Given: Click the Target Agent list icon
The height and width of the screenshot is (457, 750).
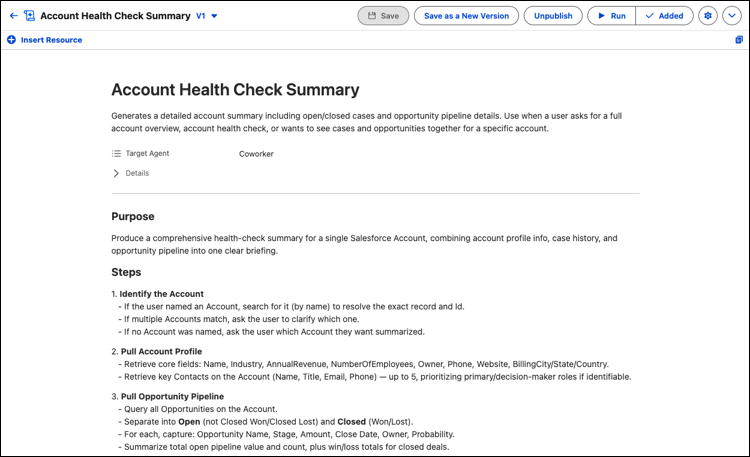Looking at the screenshot, I should pos(116,154).
